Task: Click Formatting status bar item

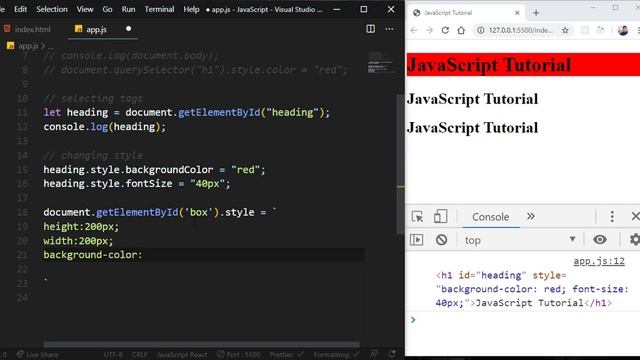Action: 337,355
